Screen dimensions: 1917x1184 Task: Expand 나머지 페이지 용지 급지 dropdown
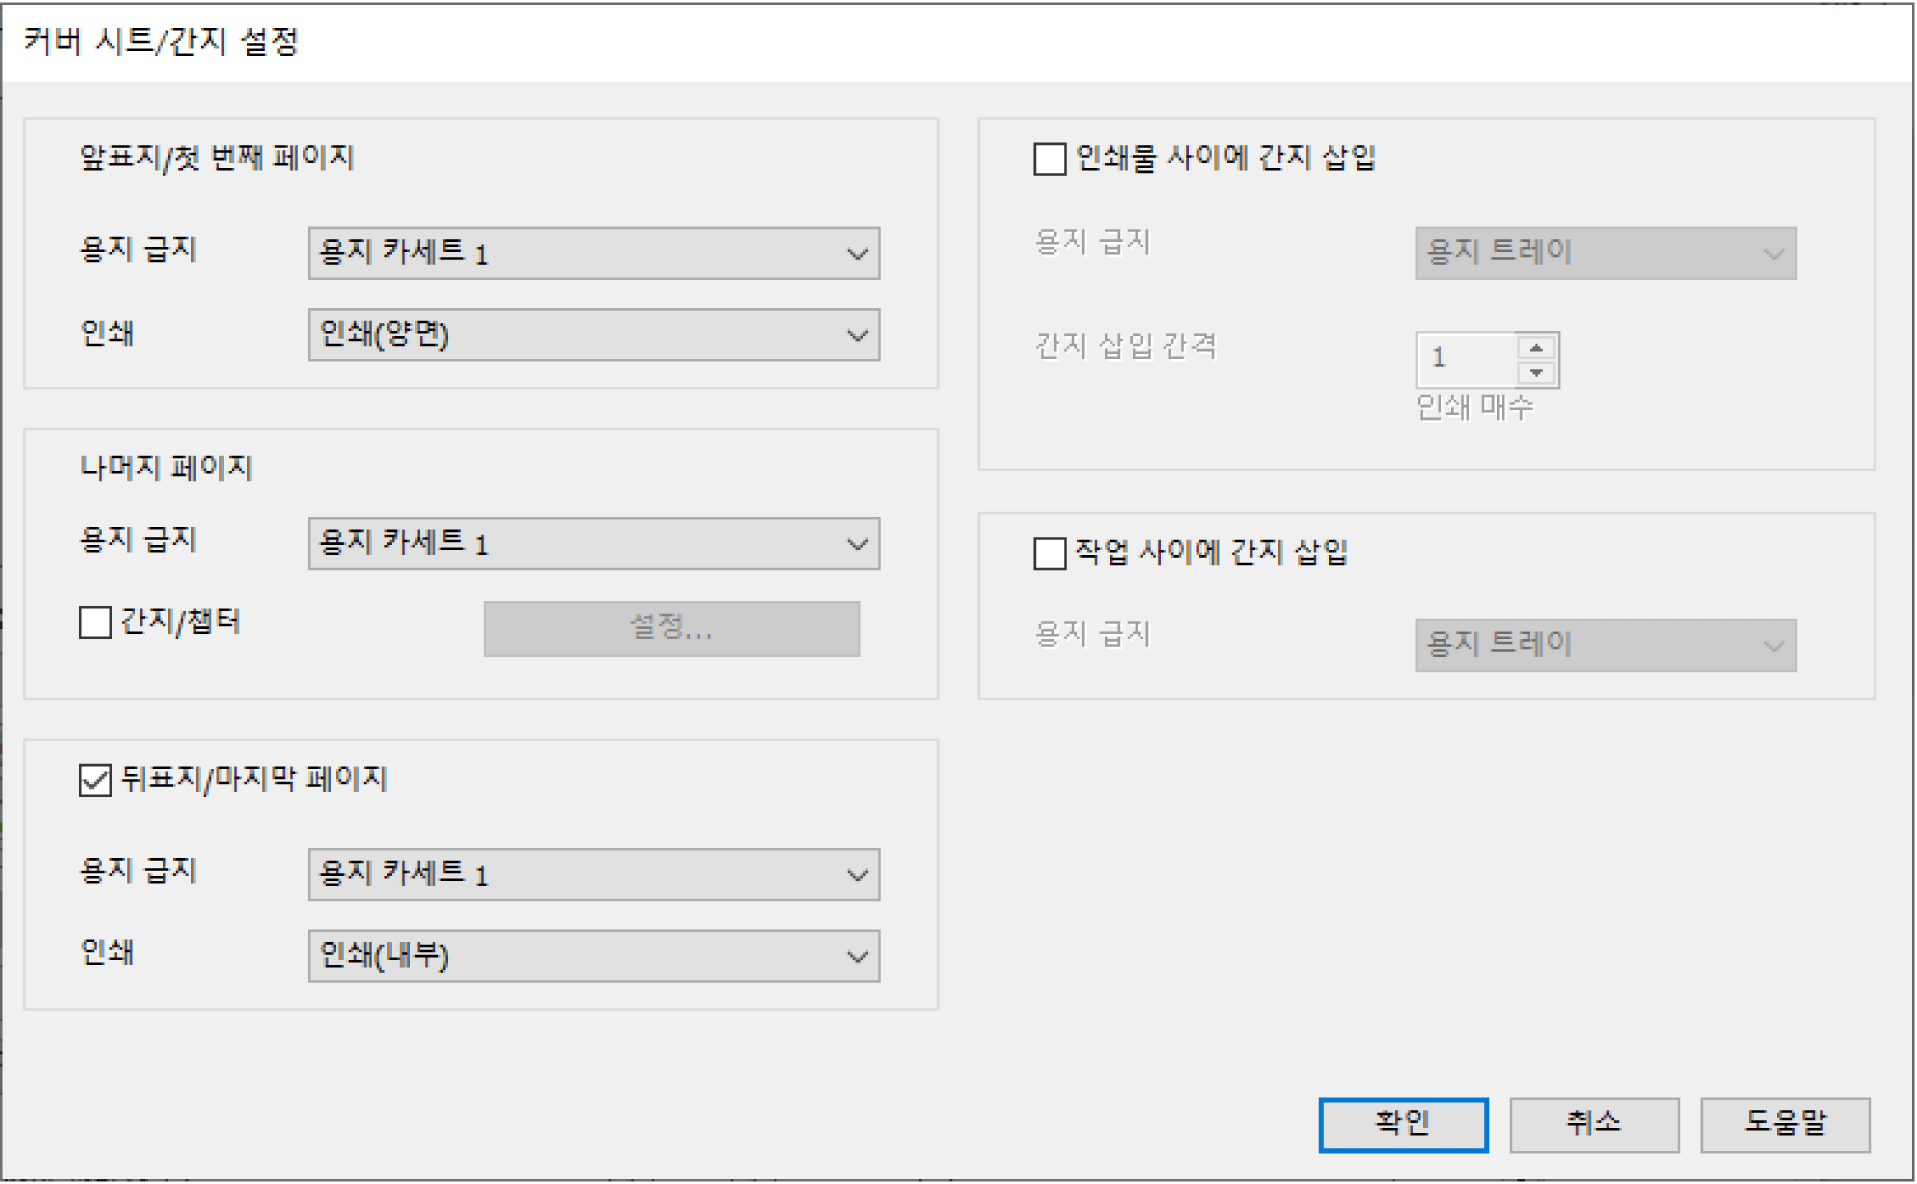593,544
